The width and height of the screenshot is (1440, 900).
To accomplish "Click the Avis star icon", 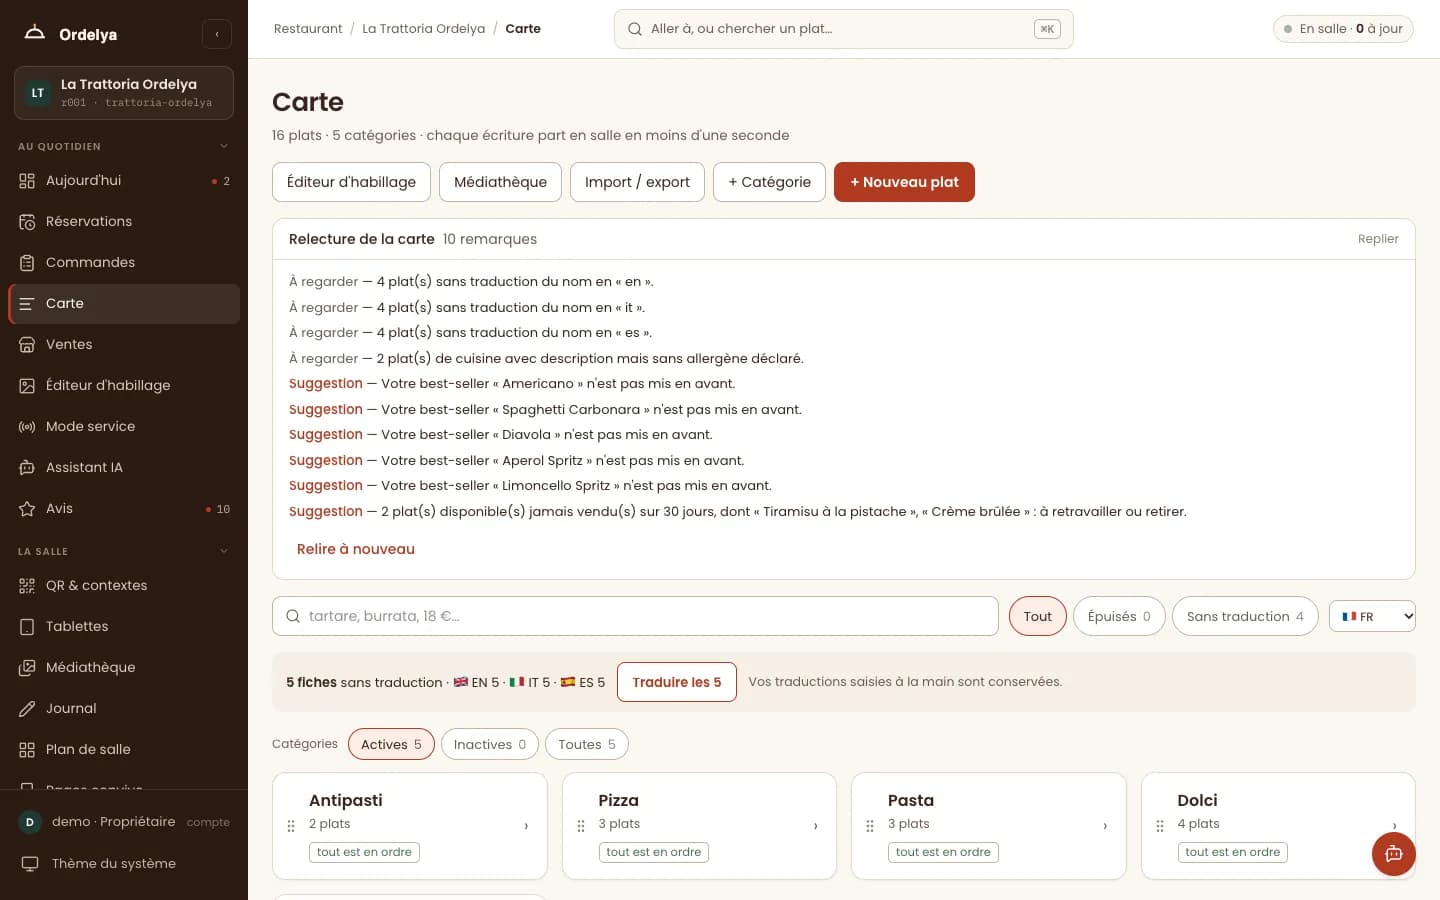I will pos(27,509).
